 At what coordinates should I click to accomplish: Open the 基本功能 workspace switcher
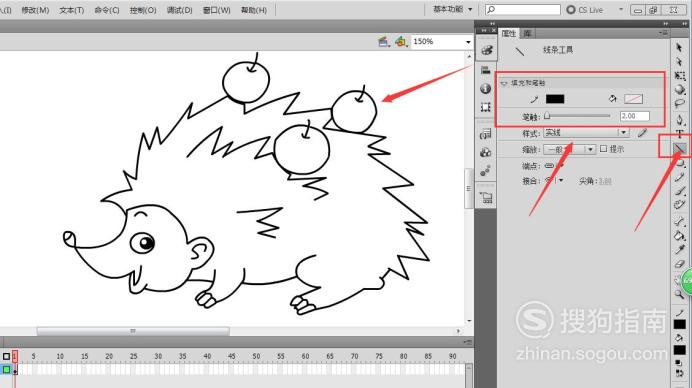(452, 9)
